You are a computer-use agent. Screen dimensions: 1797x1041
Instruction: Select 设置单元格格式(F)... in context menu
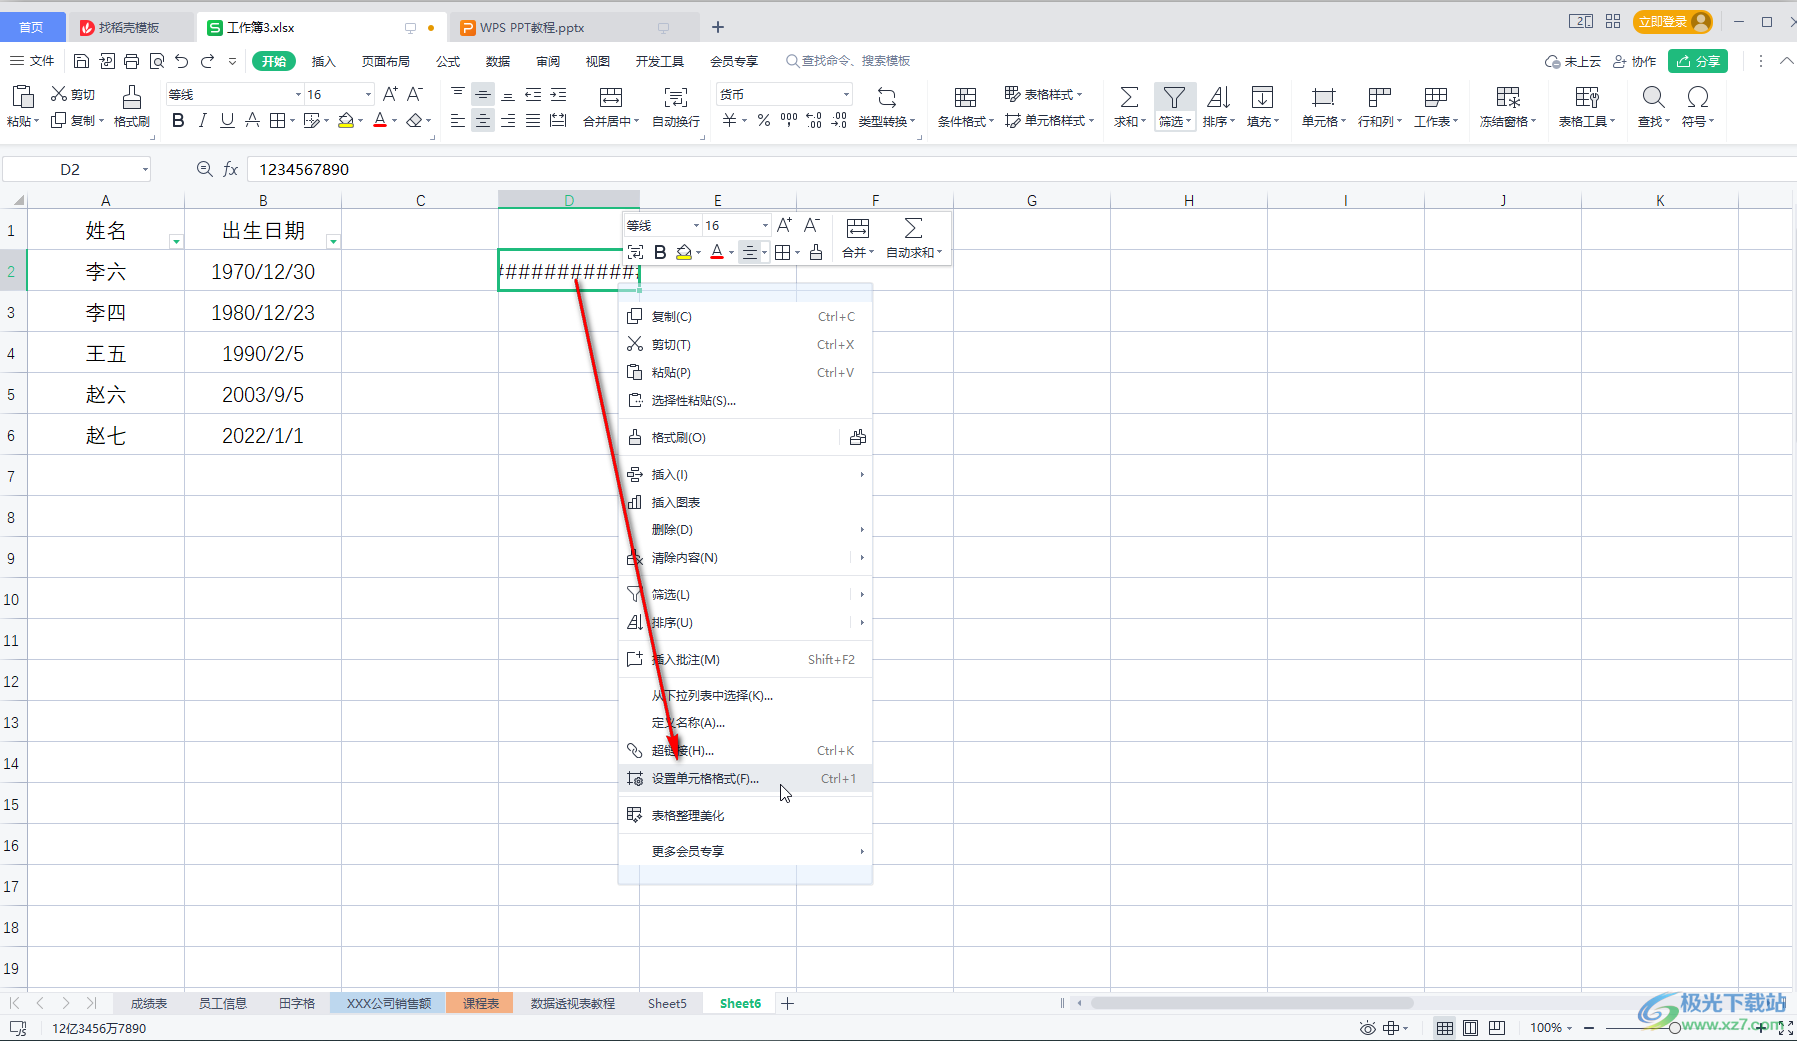point(745,779)
